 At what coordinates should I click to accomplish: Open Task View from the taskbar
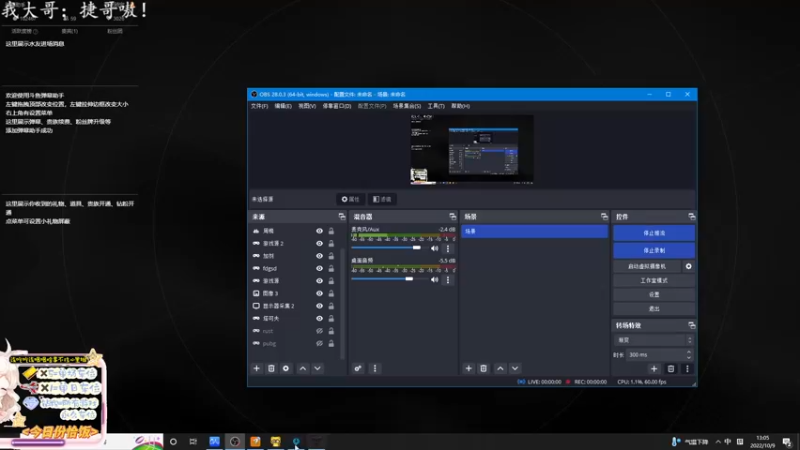pos(193,441)
